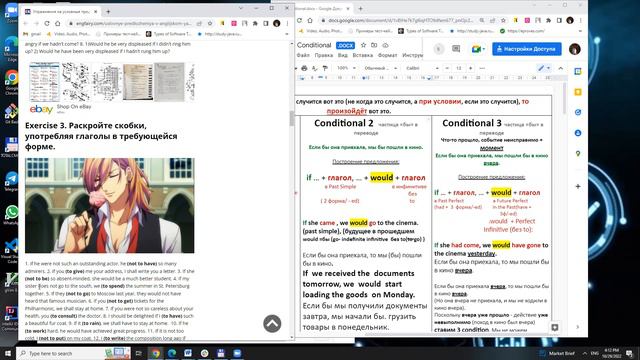This screenshot has height=360, width=640.
Task: Open Maps side panel icon
Action: point(578,153)
